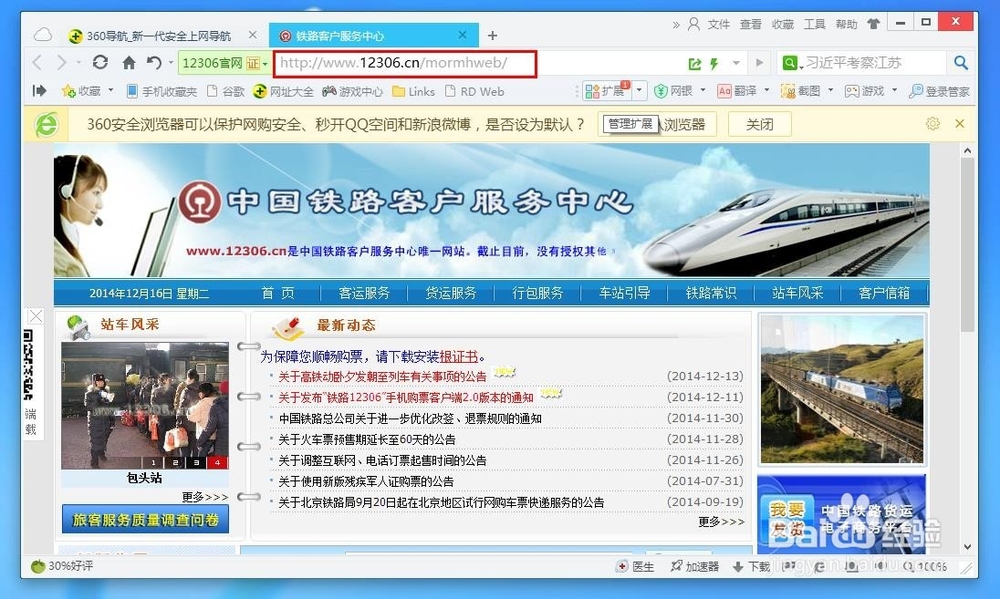The width and height of the screenshot is (1000, 599).
Task: Close the 铁路客户服务中心 tab
Action: tap(462, 35)
